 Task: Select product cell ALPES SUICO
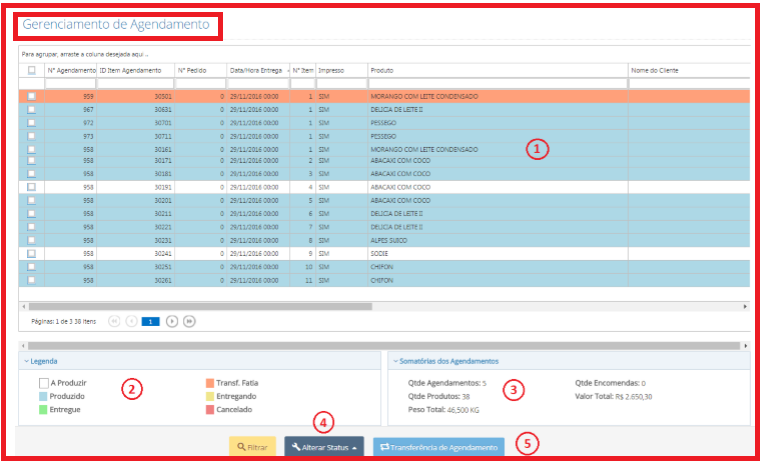pos(498,241)
